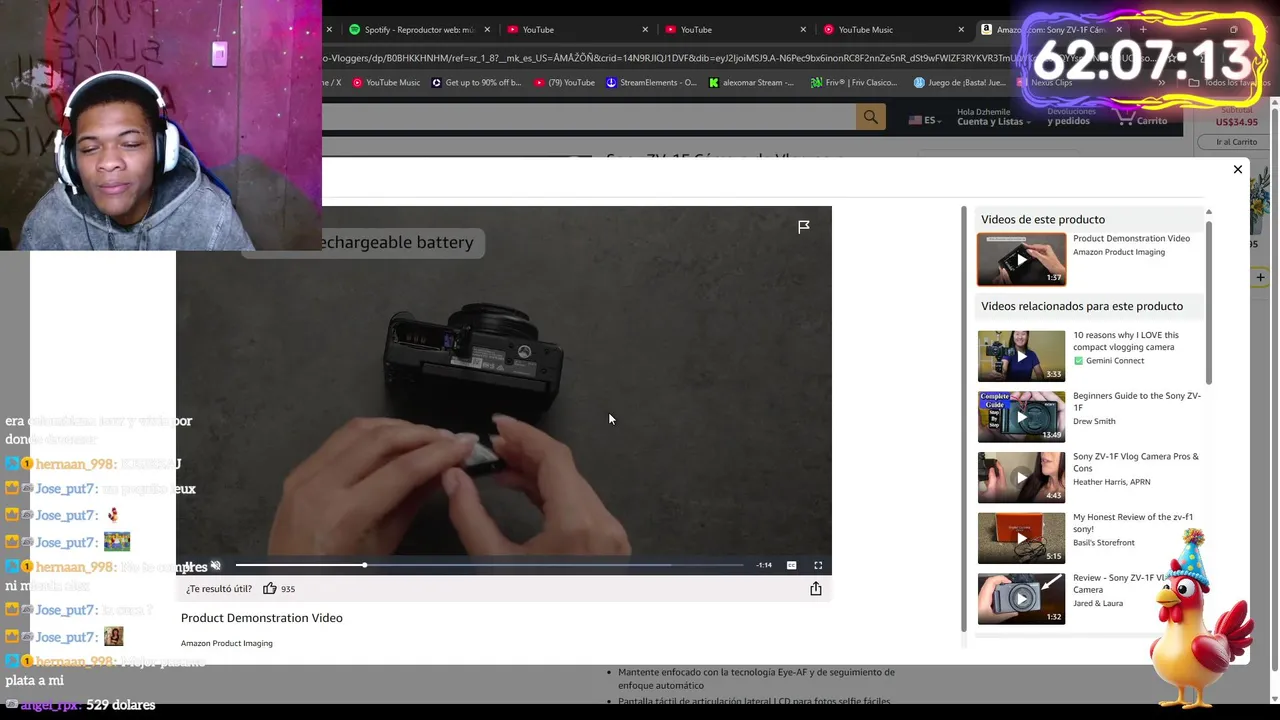Viewport: 1280px width, 720px height.
Task: Click Gemini Connect channel name
Action: click(1114, 361)
